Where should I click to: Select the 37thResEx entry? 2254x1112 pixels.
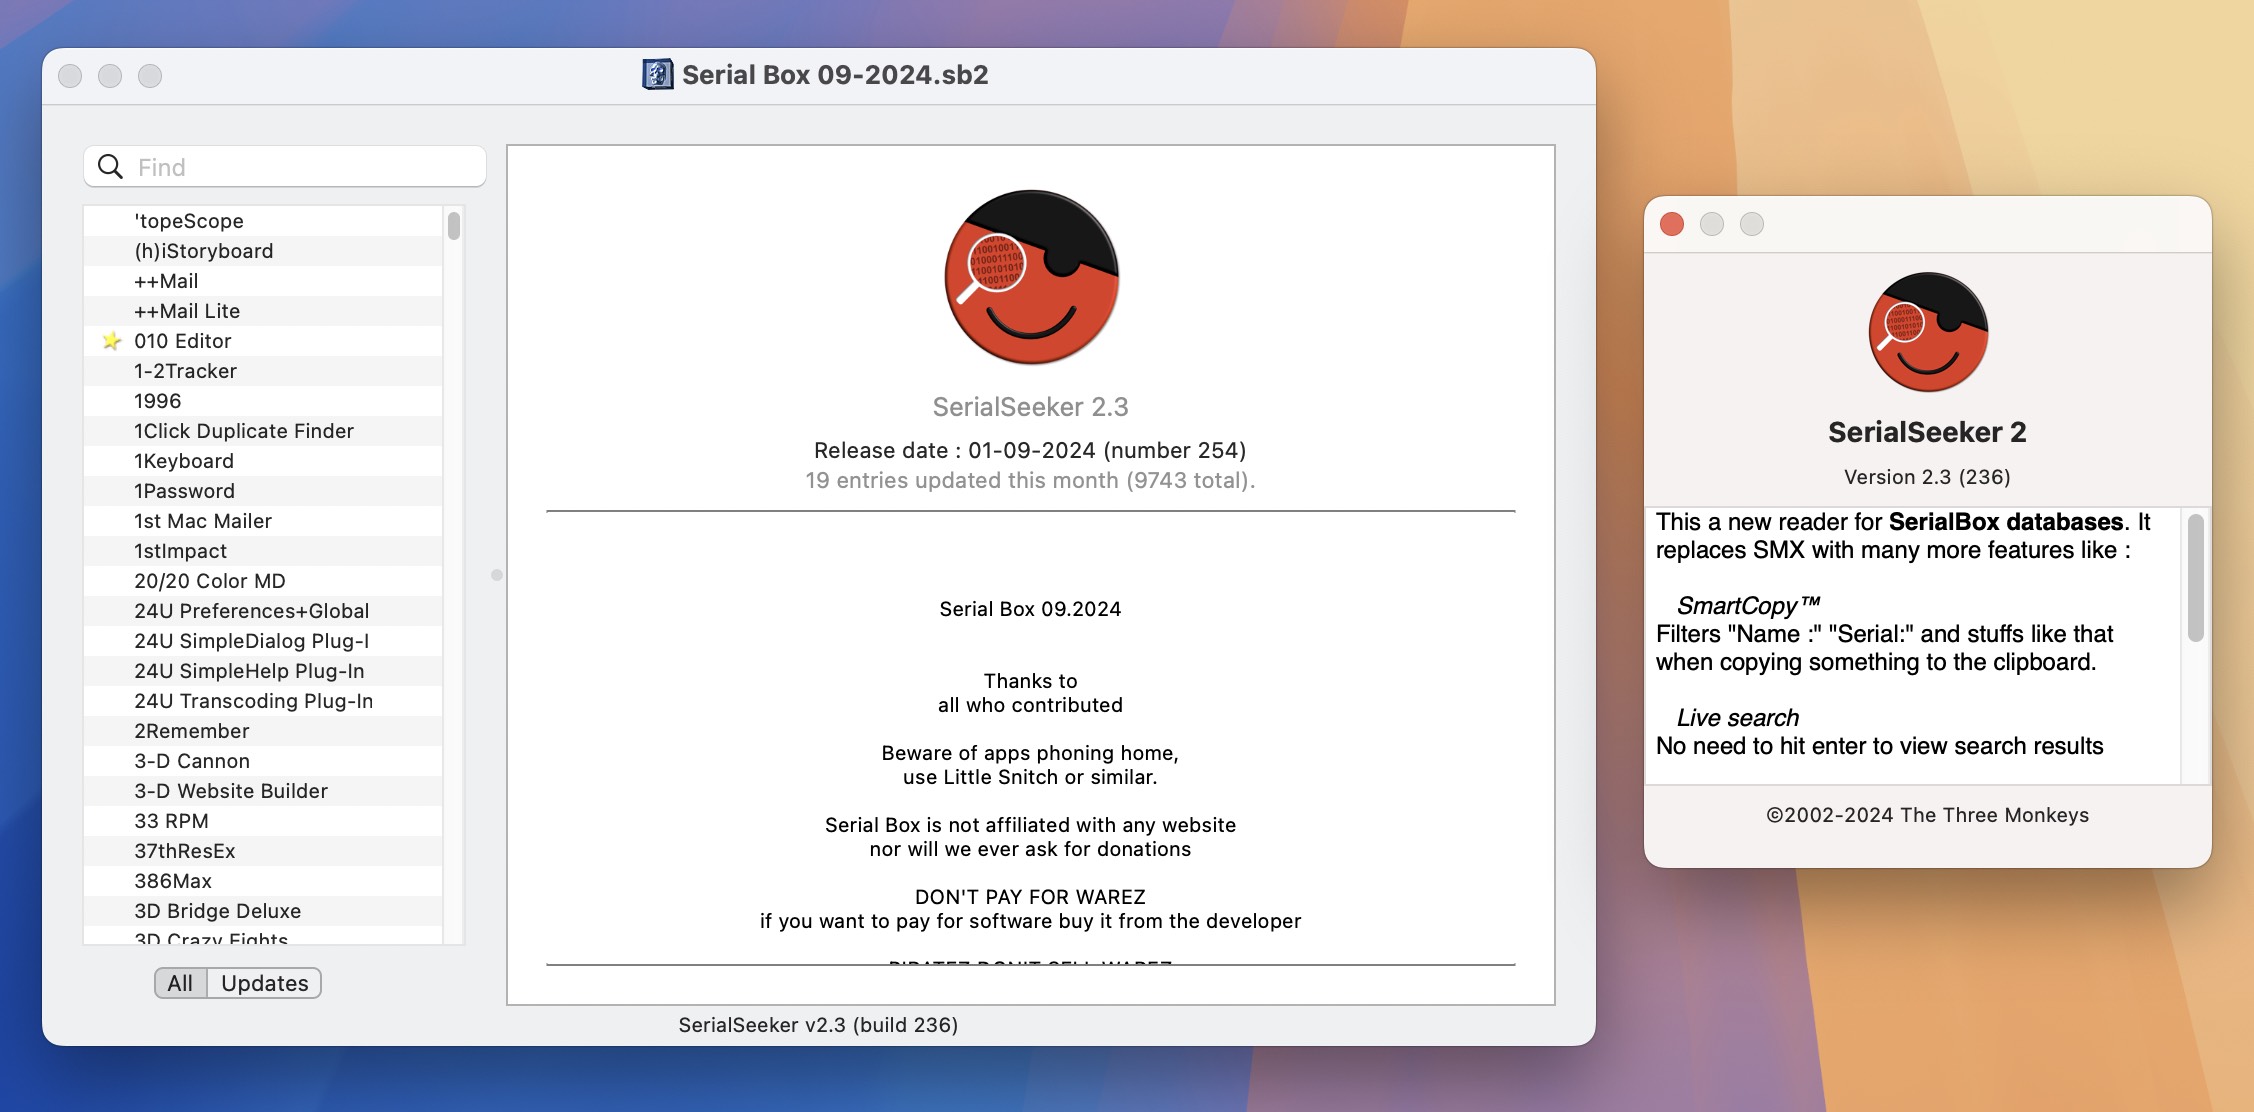pyautogui.click(x=264, y=851)
